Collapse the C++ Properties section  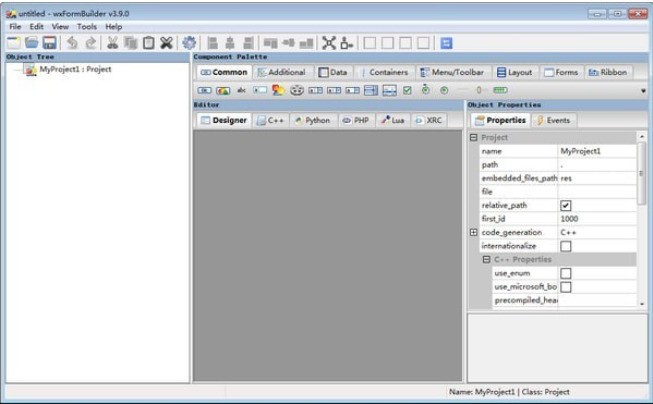pos(486,259)
